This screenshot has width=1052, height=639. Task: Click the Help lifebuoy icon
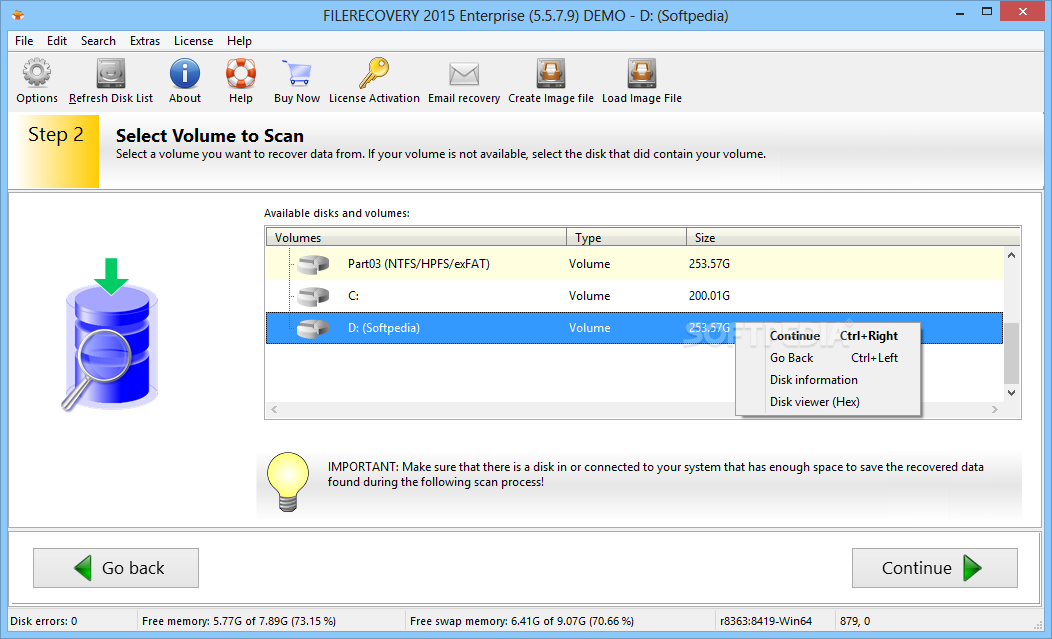(240, 73)
